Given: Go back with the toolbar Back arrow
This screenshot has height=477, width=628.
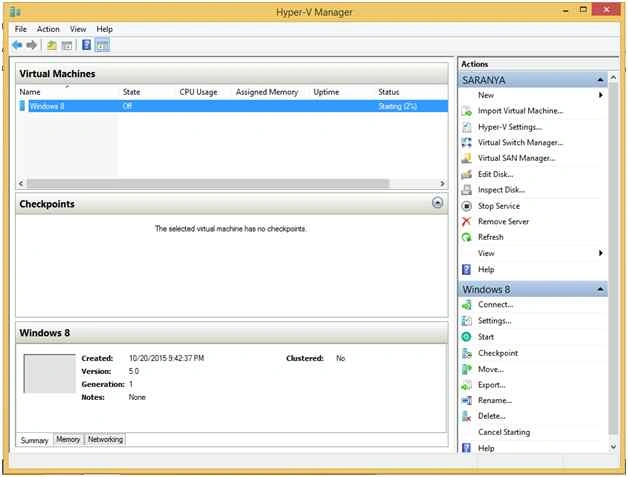Looking at the screenshot, I should coord(17,45).
